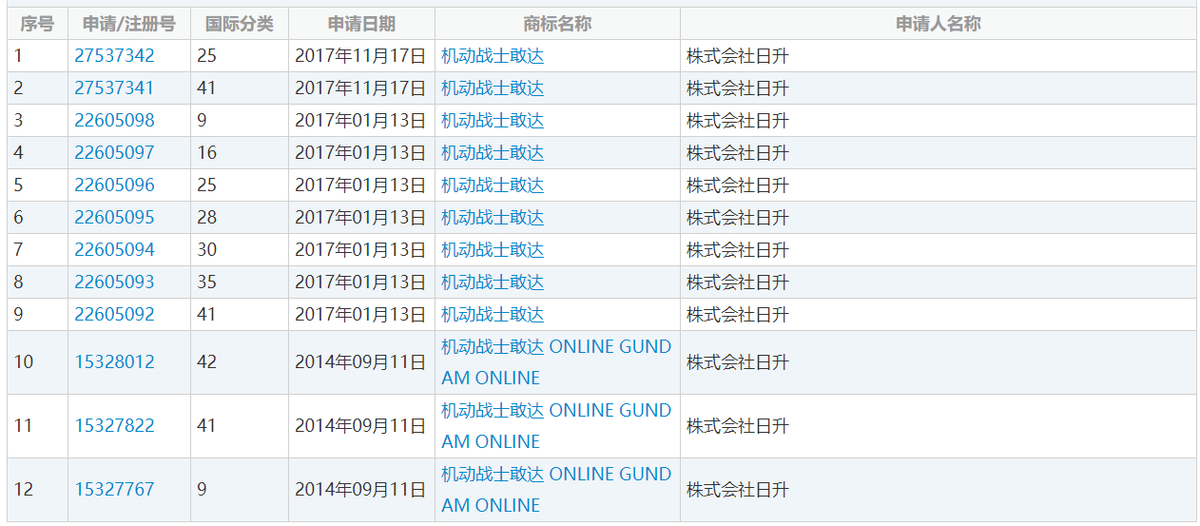This screenshot has height=526, width=1200.
Task: Open trademark name 机动战士敢达 in row 1
Action: [x=493, y=56]
